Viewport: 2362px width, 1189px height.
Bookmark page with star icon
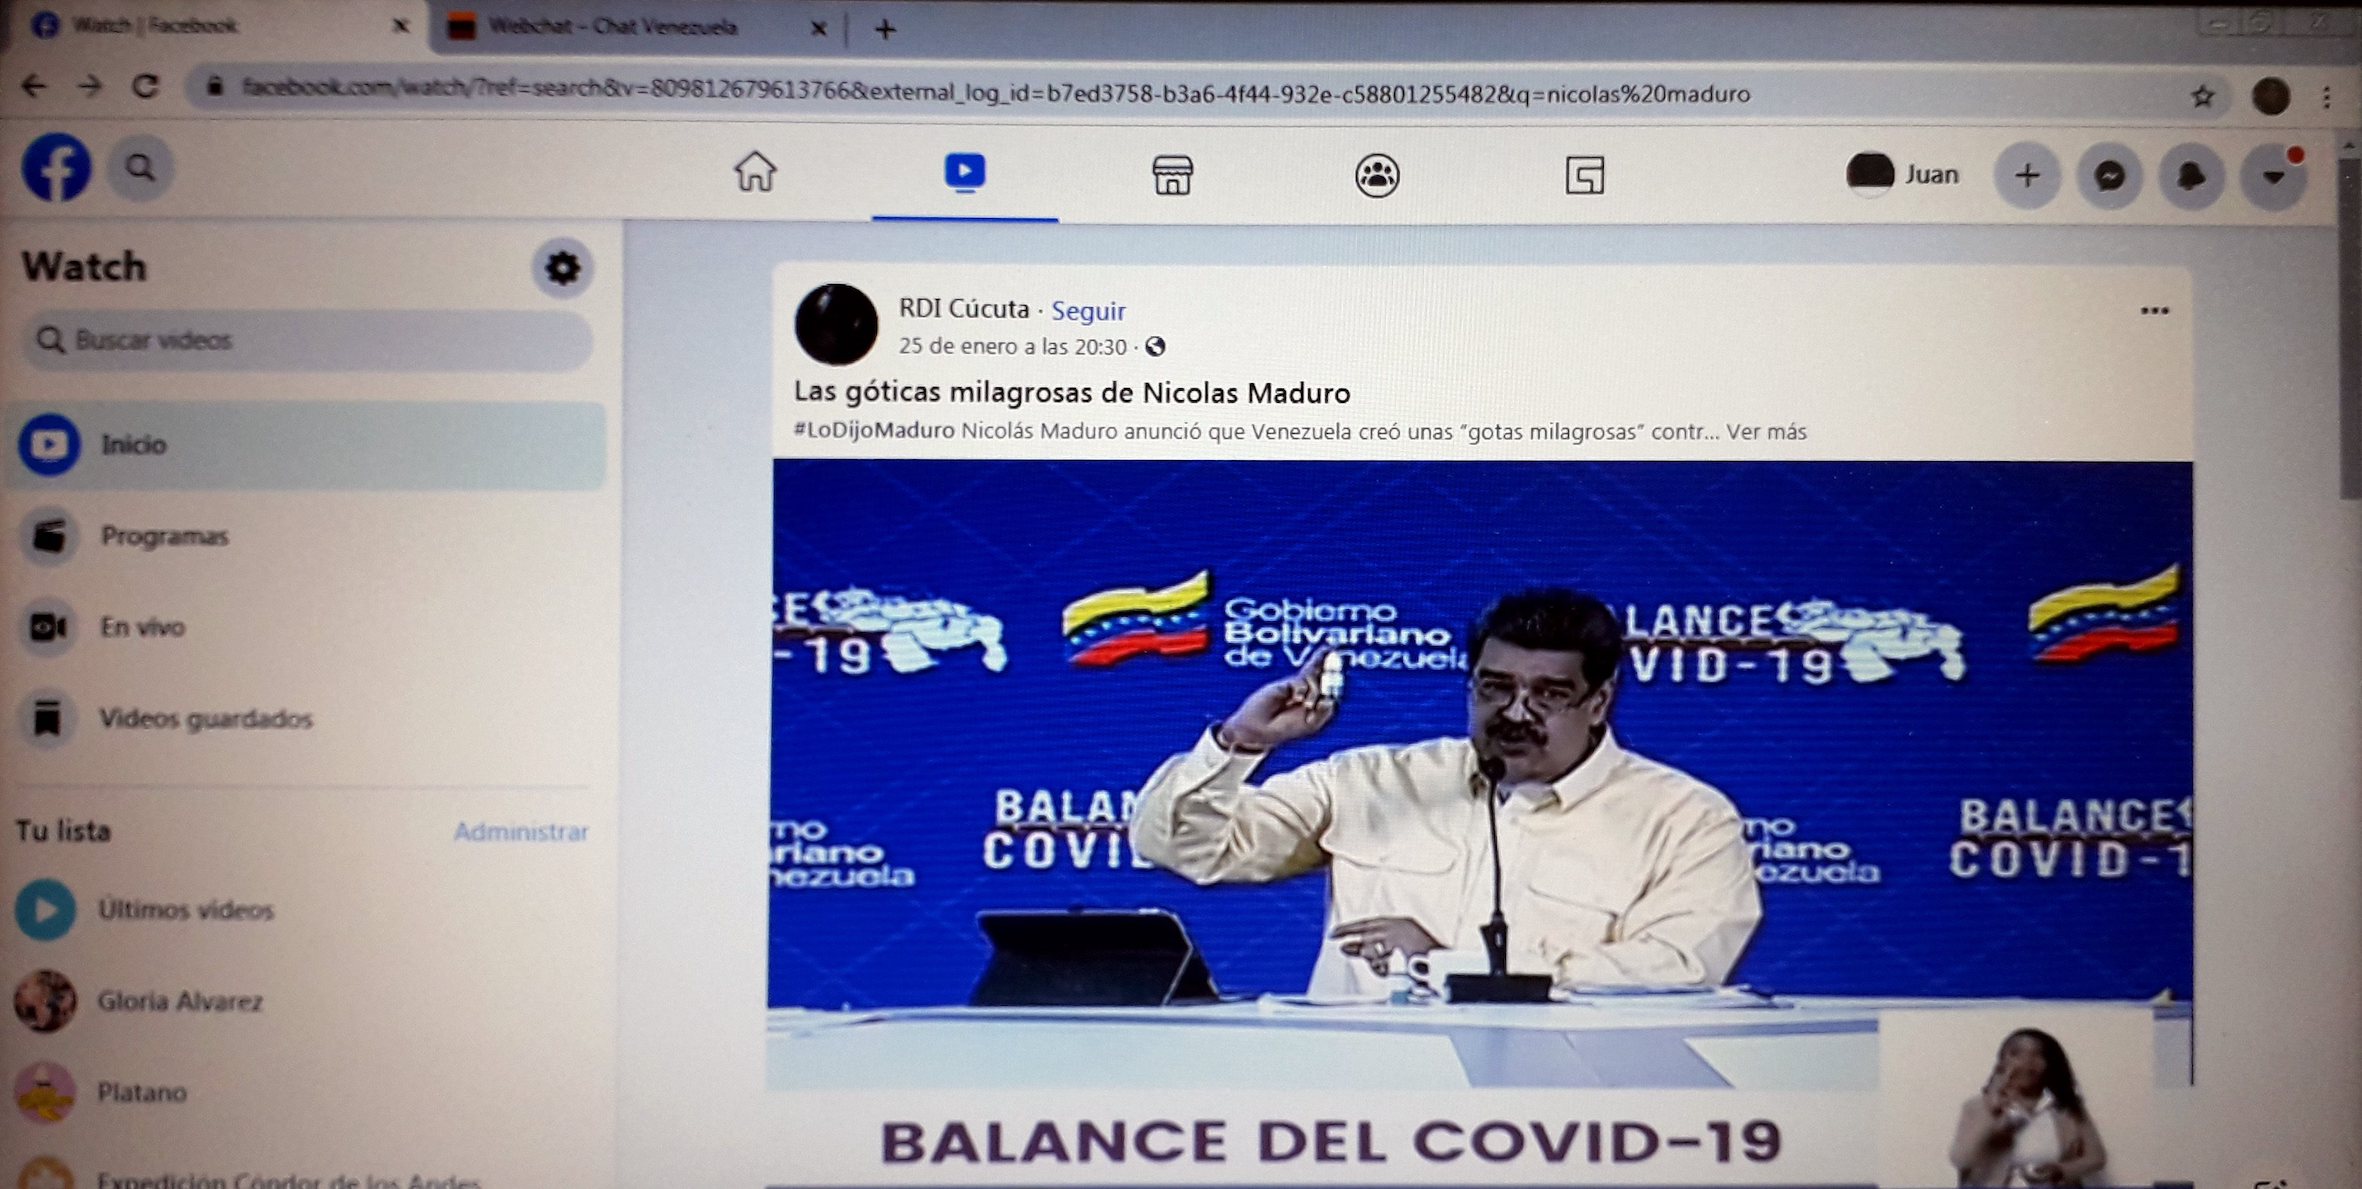pyautogui.click(x=2202, y=97)
